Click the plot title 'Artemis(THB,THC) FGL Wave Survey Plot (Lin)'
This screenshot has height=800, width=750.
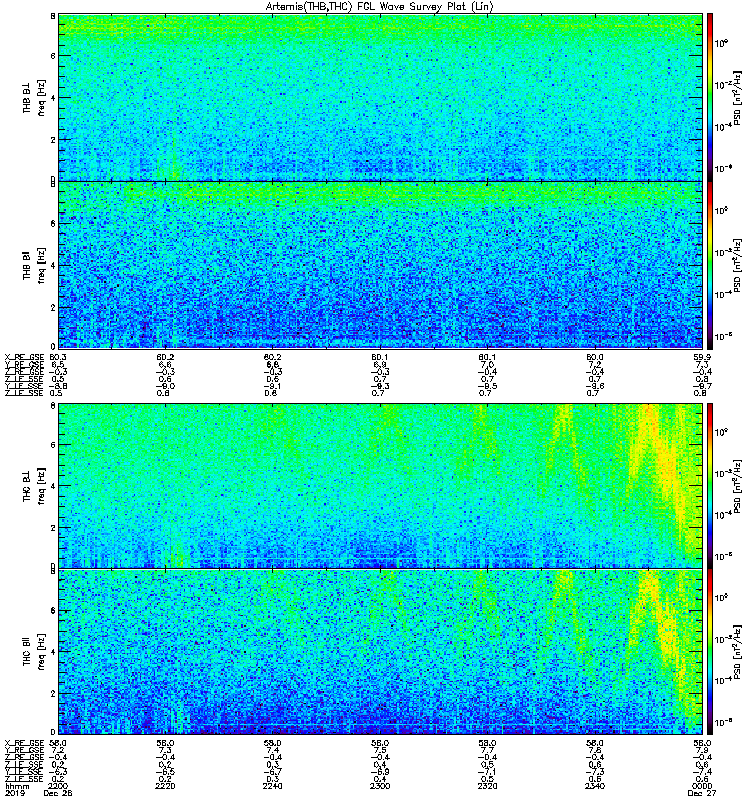click(x=380, y=7)
